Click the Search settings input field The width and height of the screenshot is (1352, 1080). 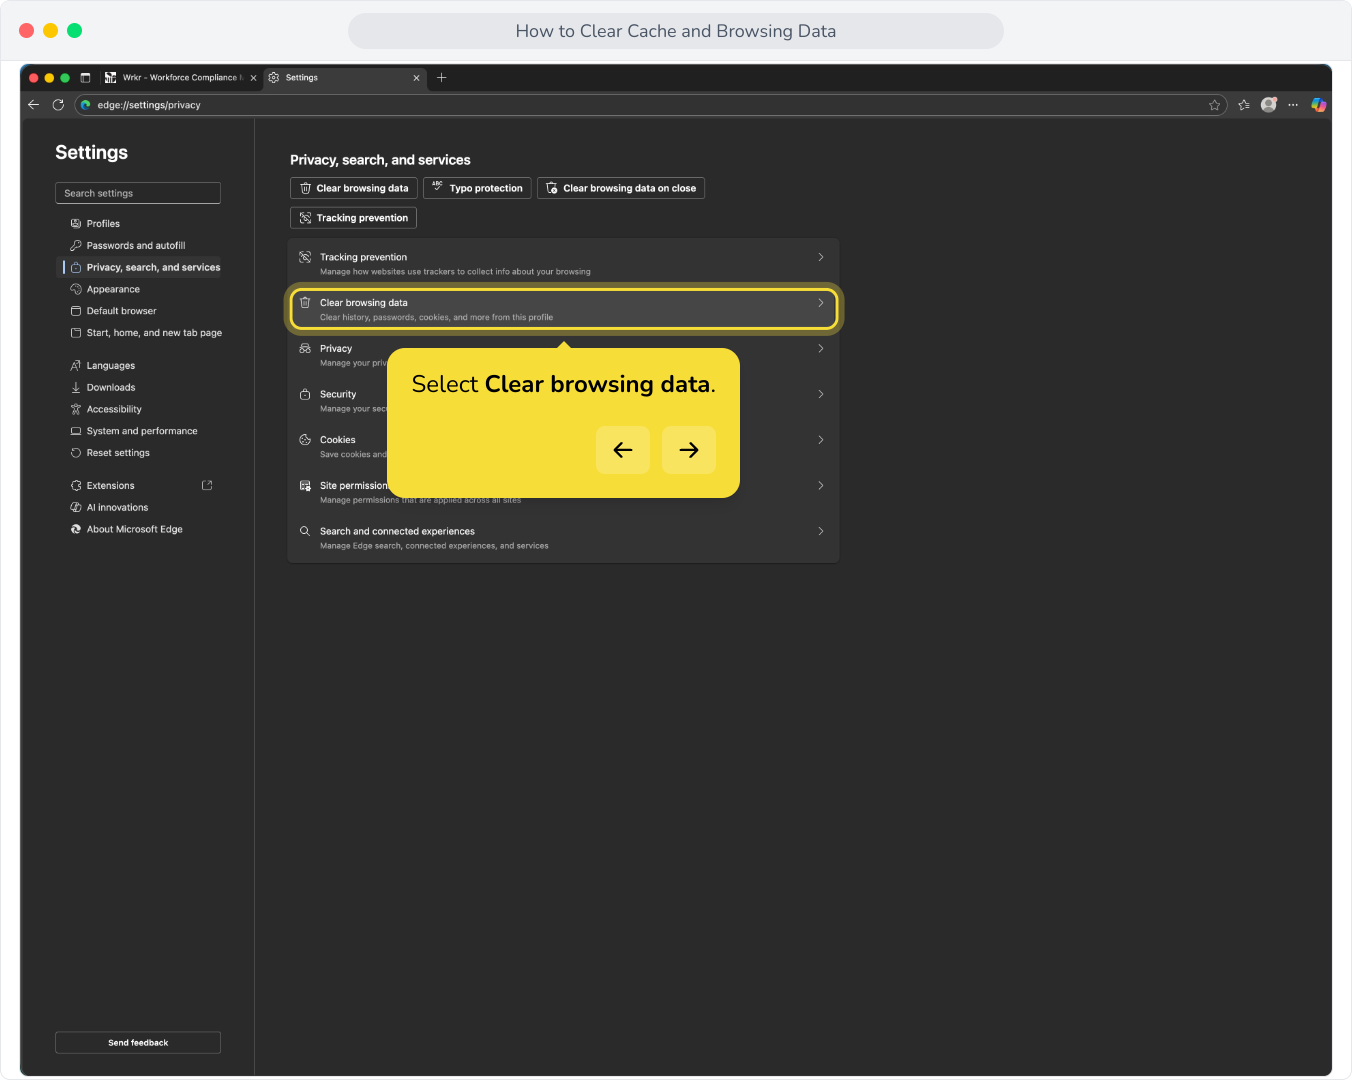(138, 194)
